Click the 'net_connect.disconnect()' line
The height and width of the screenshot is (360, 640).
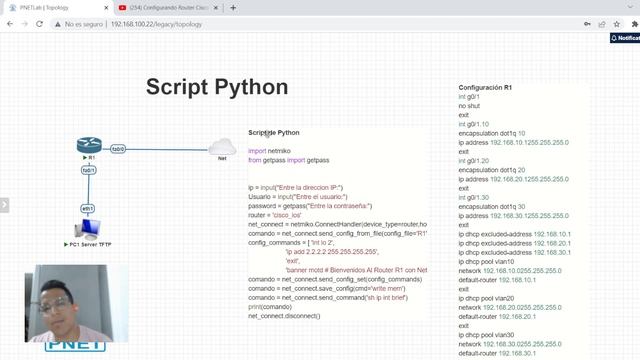(x=284, y=316)
